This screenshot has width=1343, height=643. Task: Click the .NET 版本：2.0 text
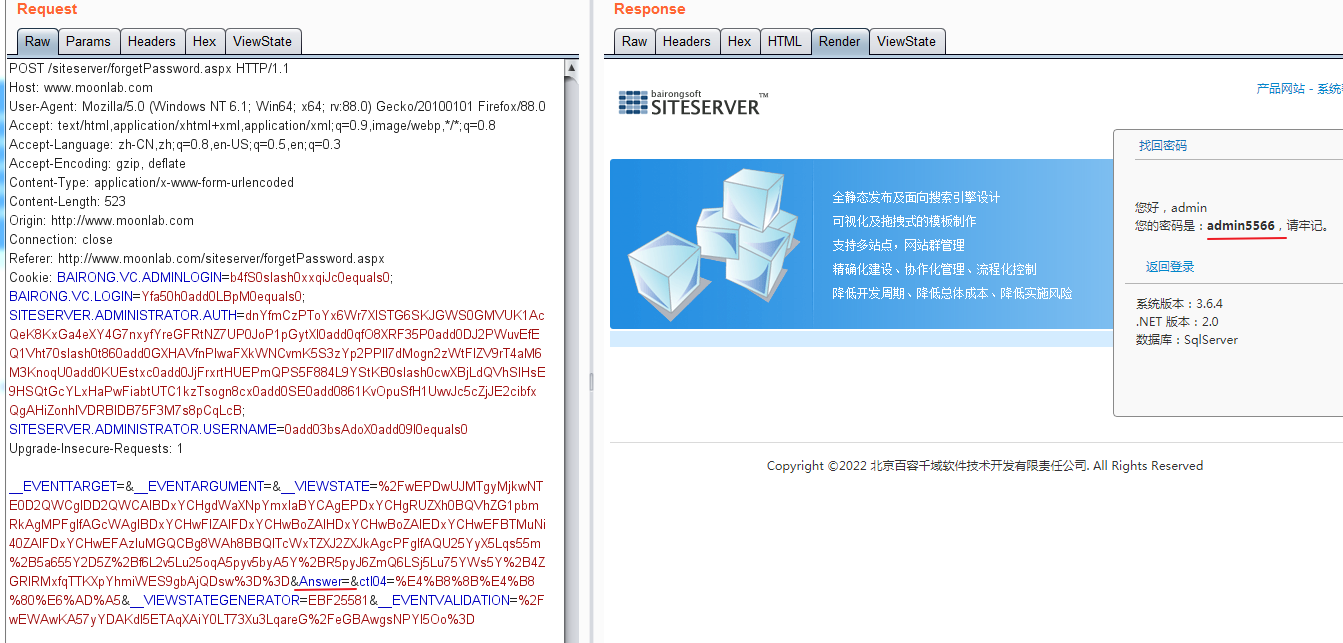pyautogui.click(x=1177, y=321)
